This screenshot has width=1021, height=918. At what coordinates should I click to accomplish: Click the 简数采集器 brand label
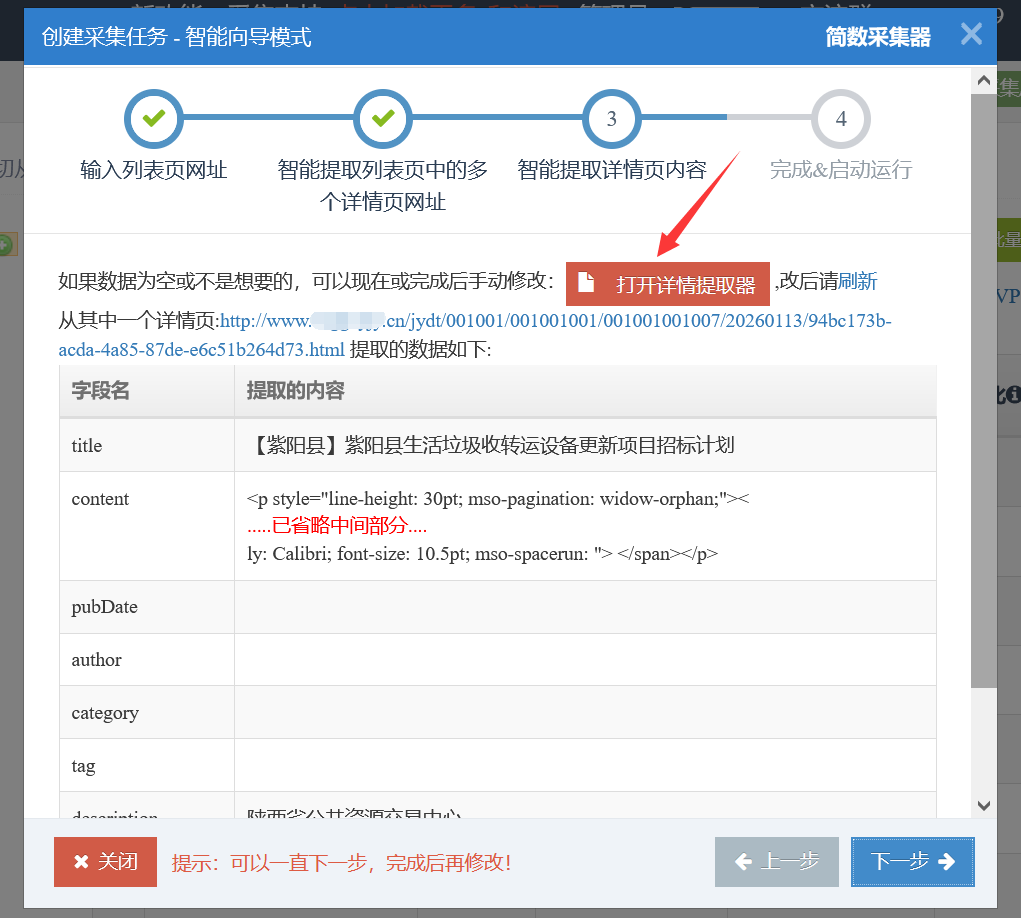[877, 37]
